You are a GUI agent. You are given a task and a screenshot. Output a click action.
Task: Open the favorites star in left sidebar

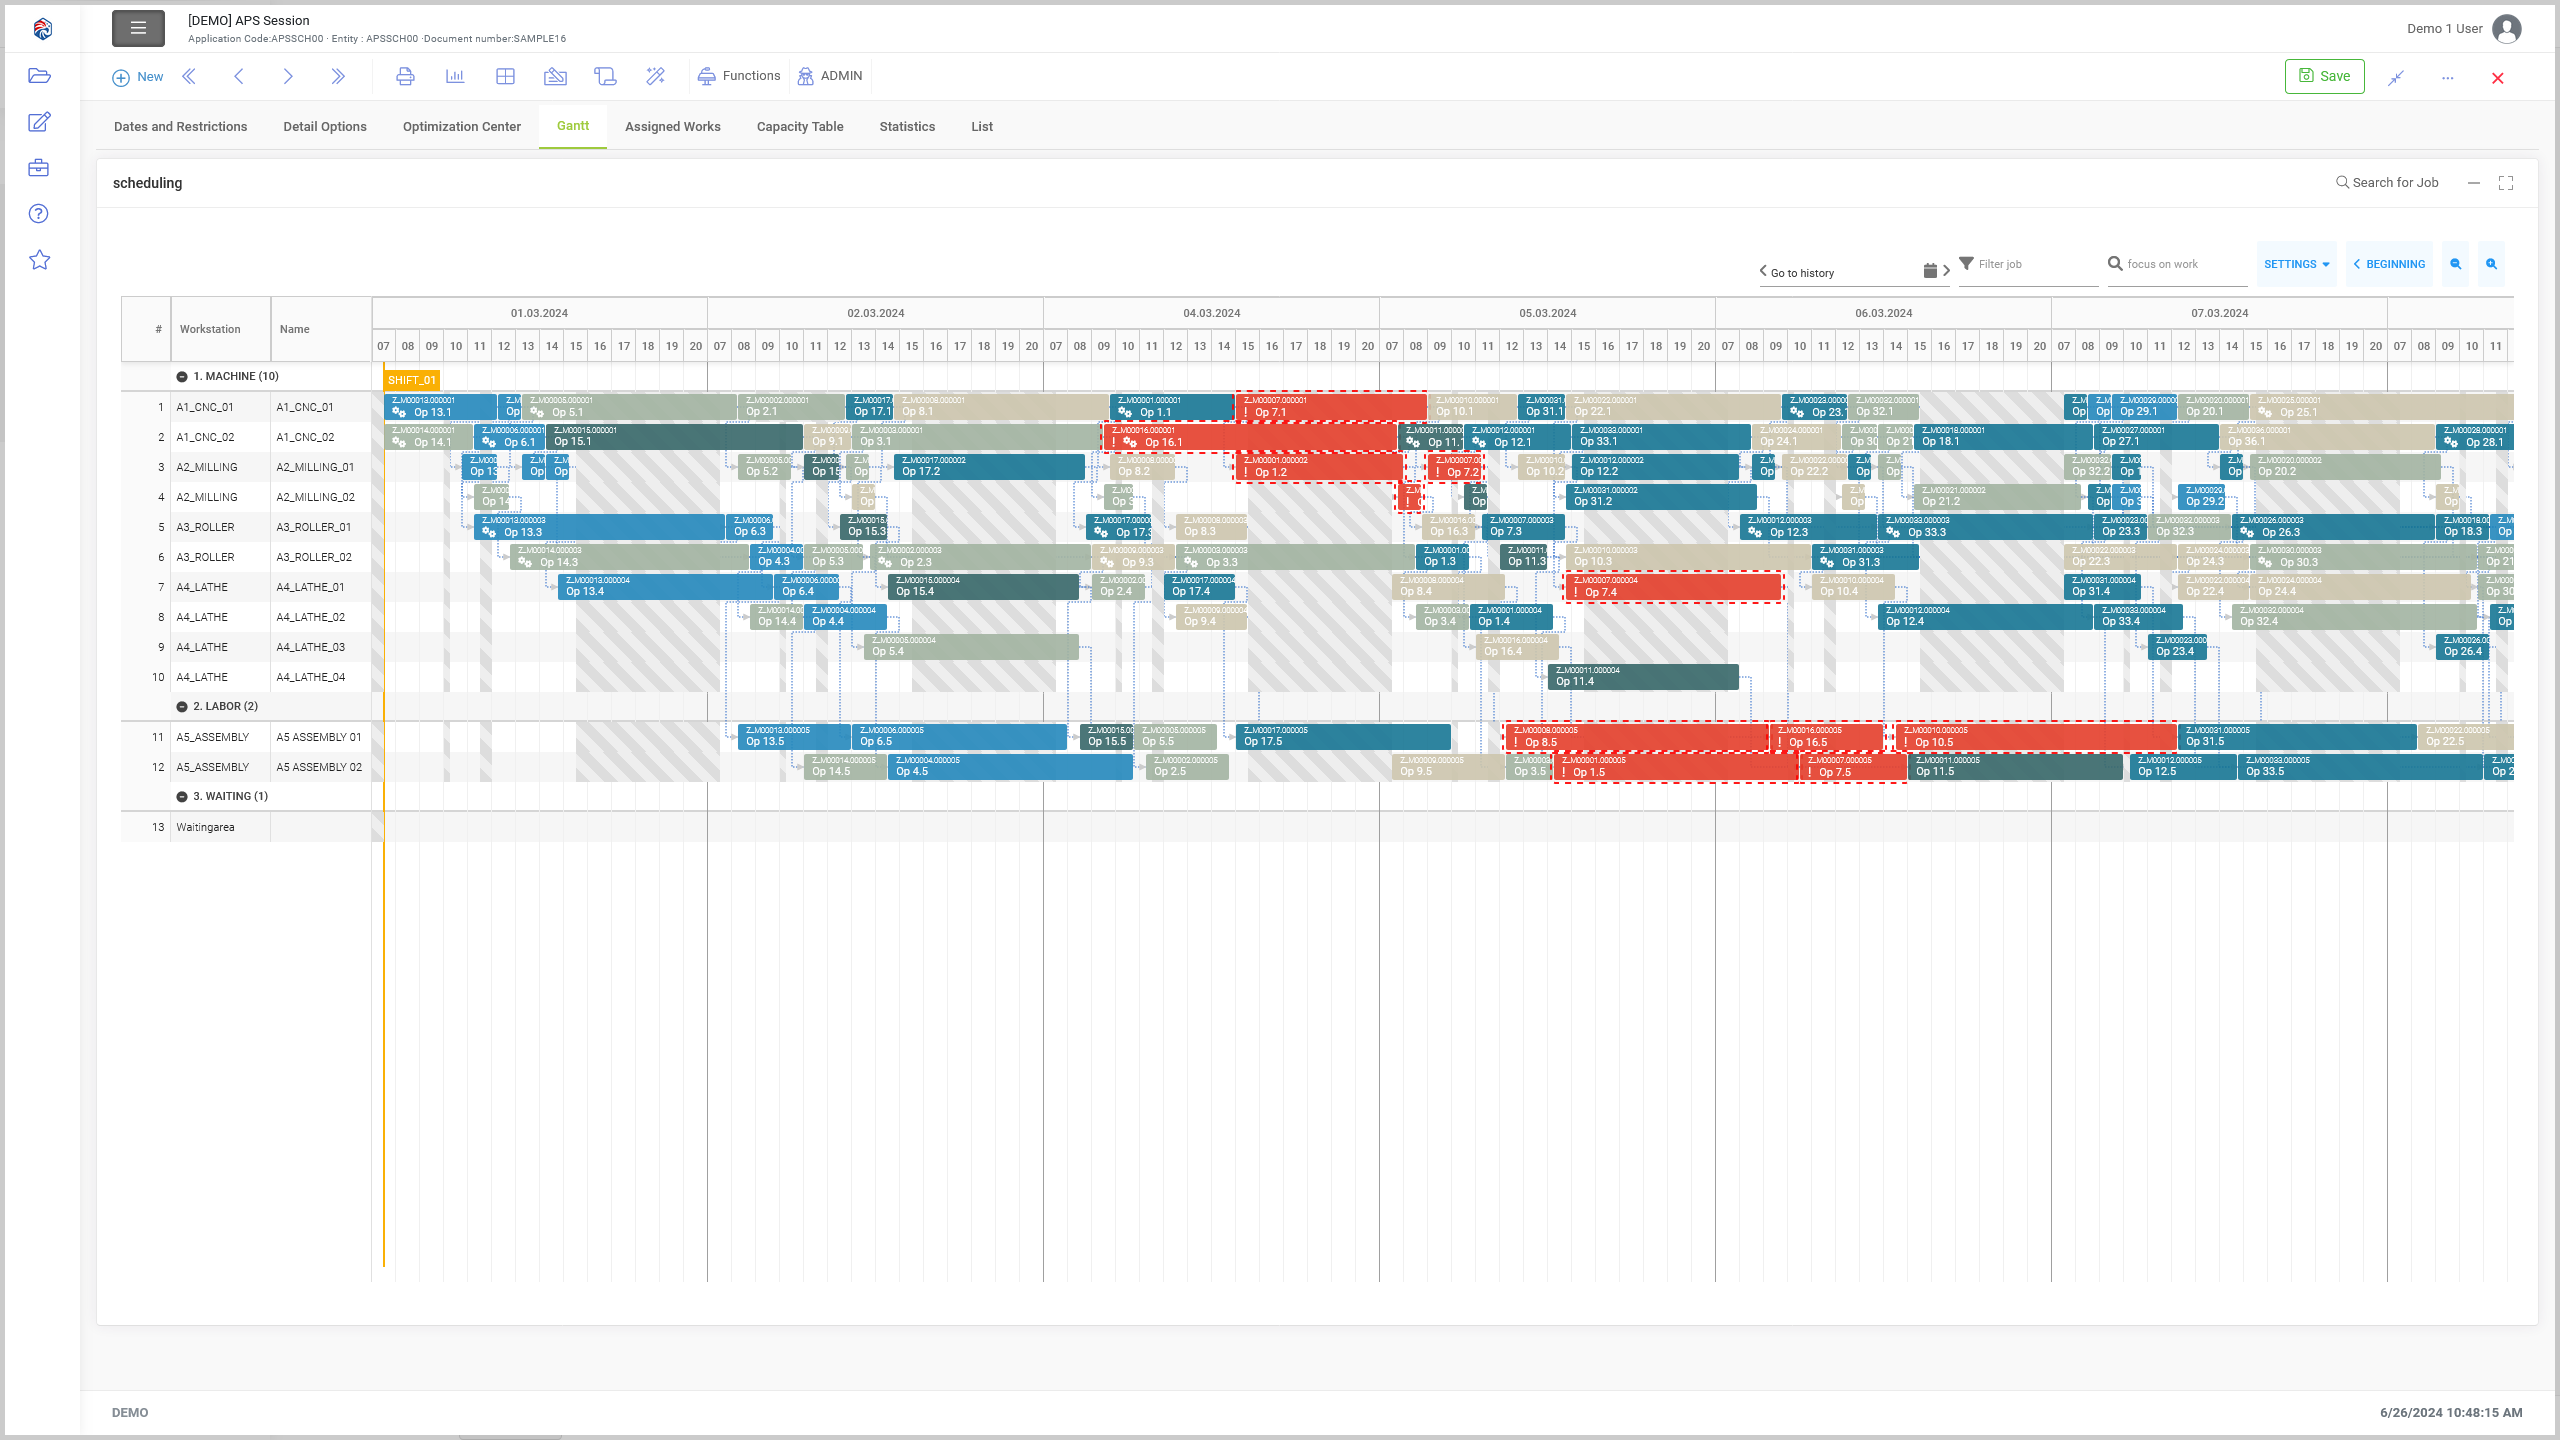[x=39, y=260]
